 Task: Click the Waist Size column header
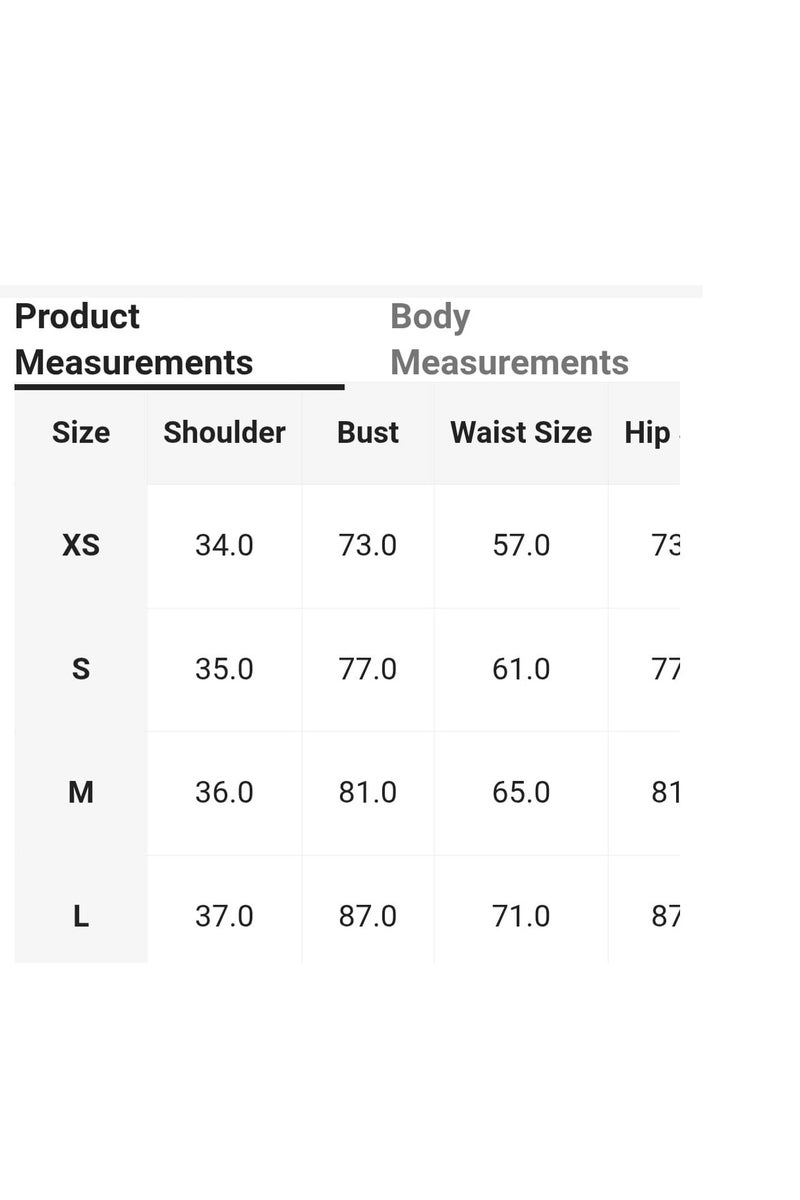click(x=521, y=433)
